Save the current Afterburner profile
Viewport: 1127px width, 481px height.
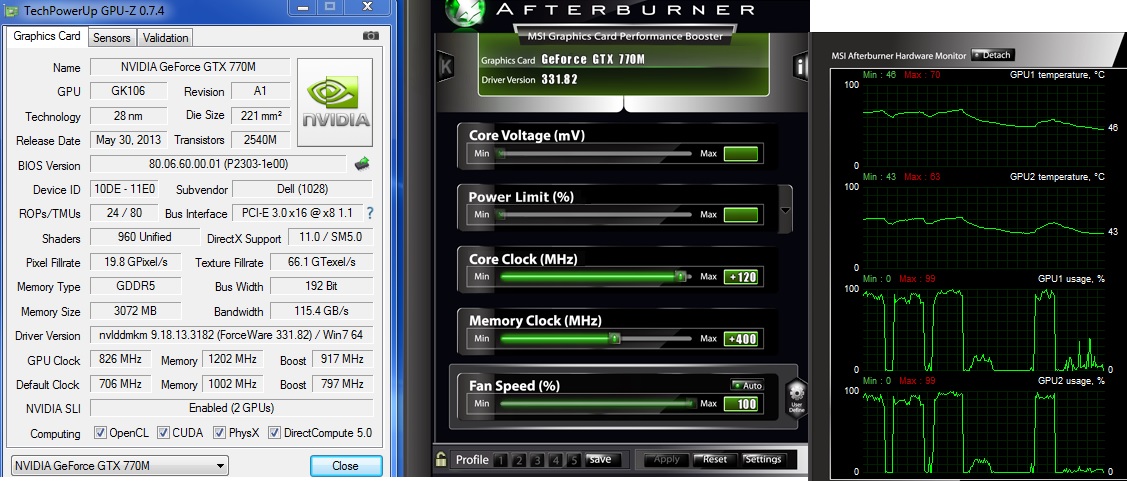[602, 459]
